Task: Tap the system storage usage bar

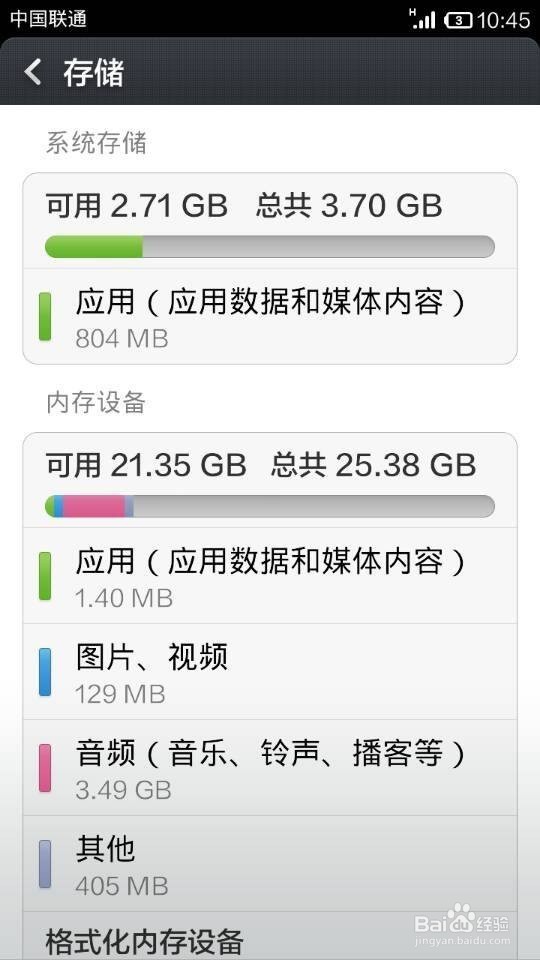Action: click(270, 247)
